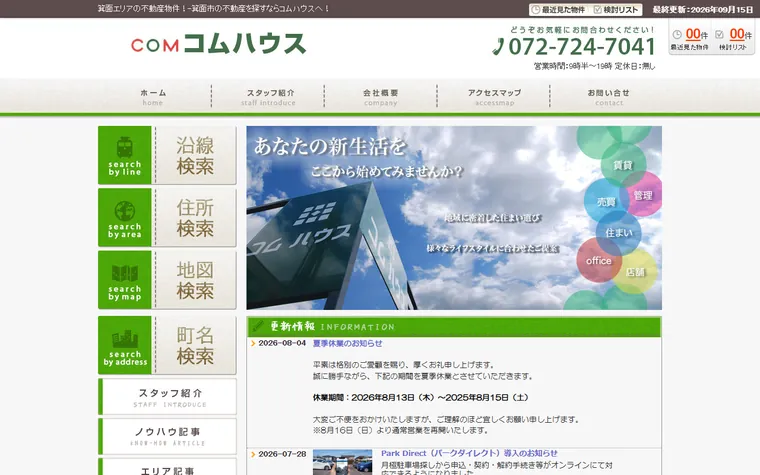Screen dimensions: 760x475
Task: Click the orange arrow beside 2026-07-28
Action: coord(253,454)
